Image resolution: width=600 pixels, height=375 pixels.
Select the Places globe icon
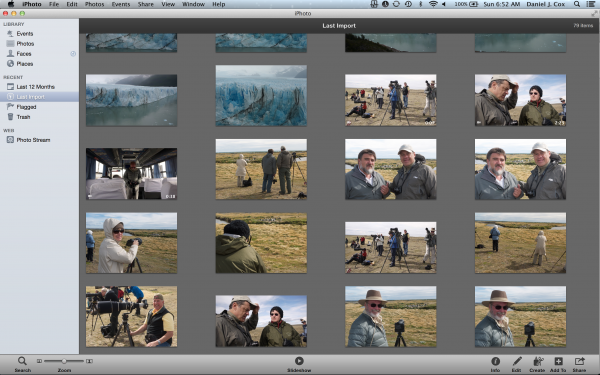[10, 64]
